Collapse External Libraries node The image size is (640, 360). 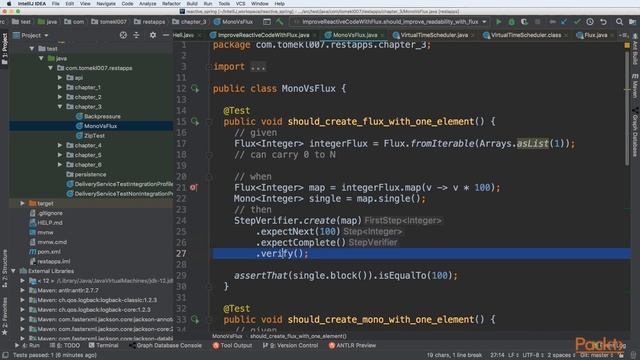click(x=13, y=271)
